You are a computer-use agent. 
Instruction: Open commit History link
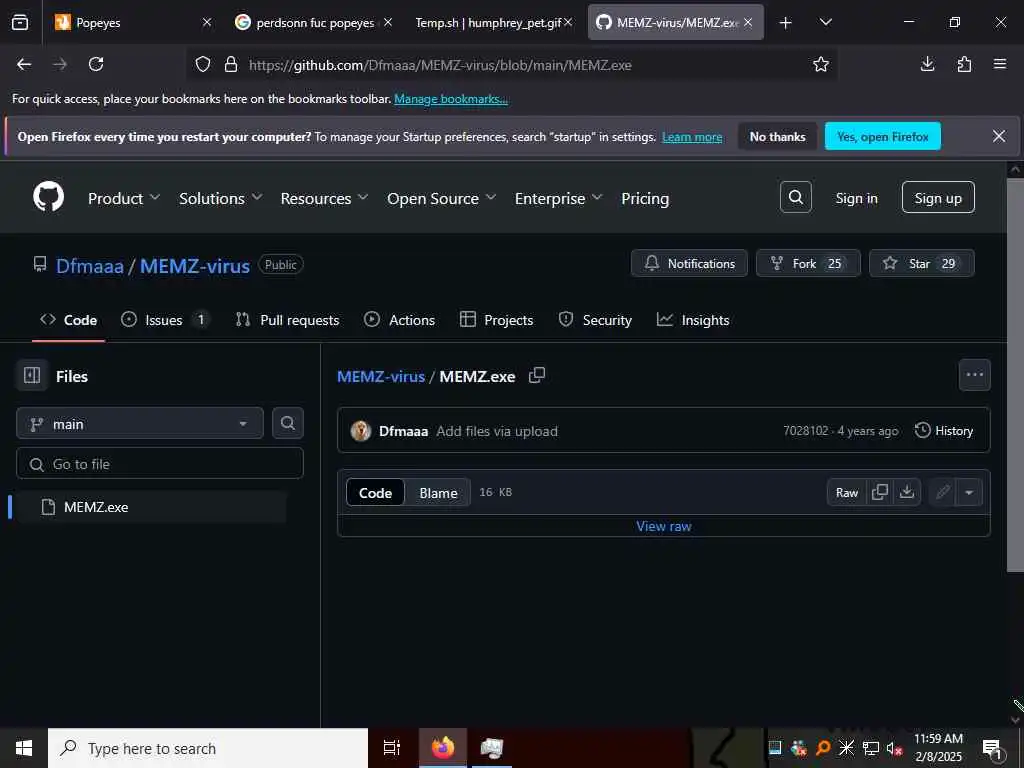(x=944, y=430)
